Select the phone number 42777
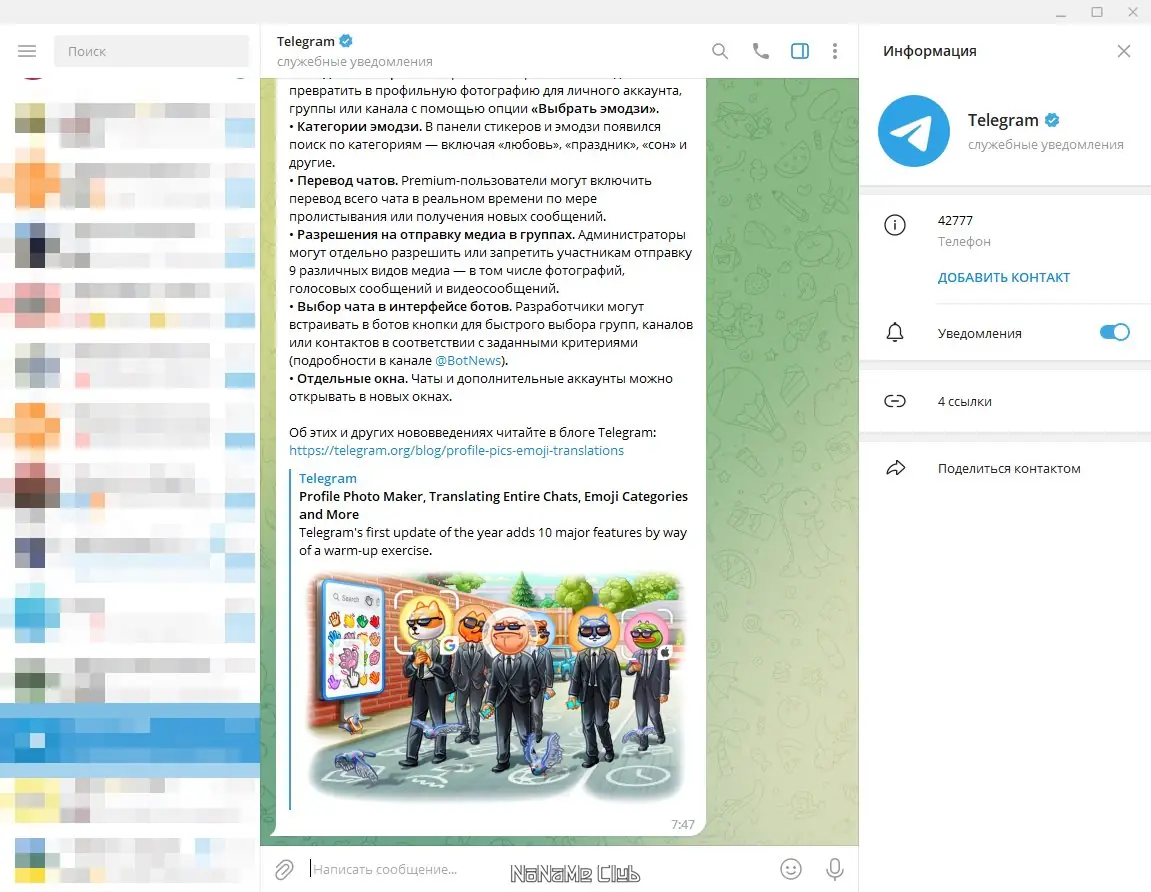 click(x=955, y=220)
